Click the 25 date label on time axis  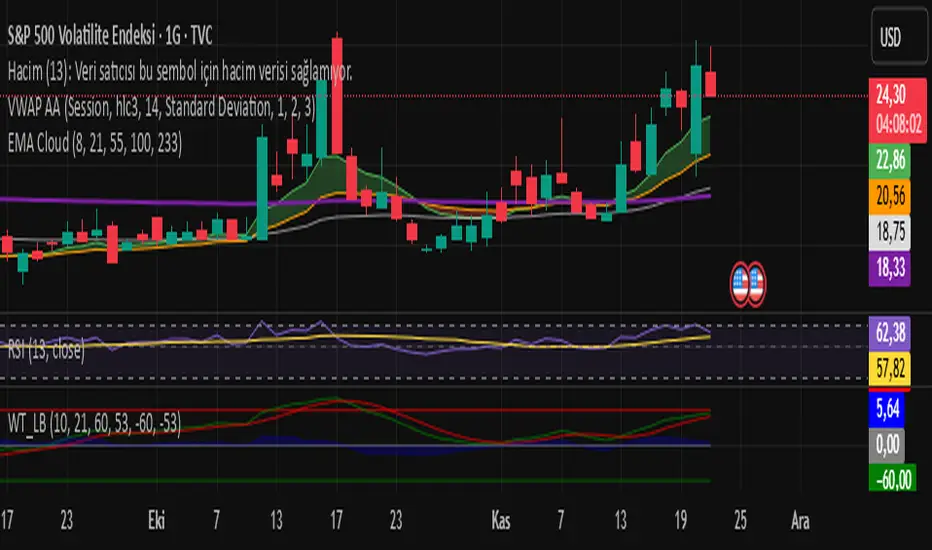tap(740, 521)
